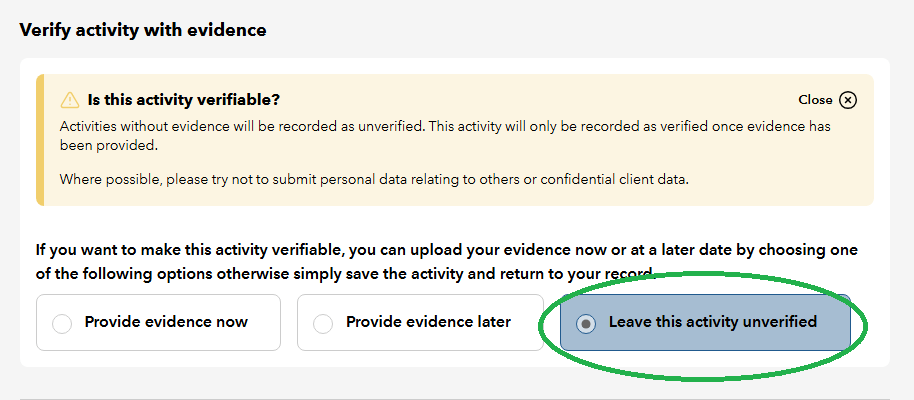Click empty space in the "Provide evidence later" card

pos(528,338)
